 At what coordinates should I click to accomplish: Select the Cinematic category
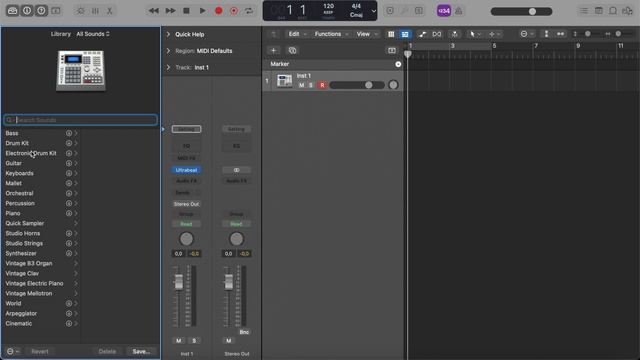point(18,323)
